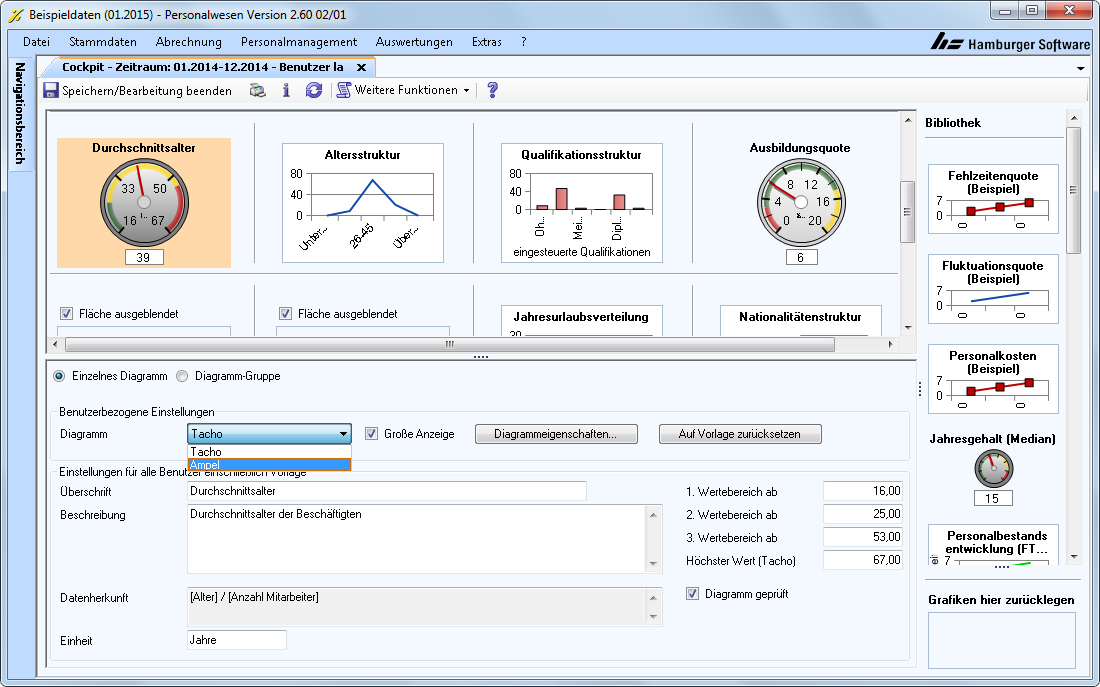Click Grafiken hier zurücklegen drop box

tap(1002, 640)
